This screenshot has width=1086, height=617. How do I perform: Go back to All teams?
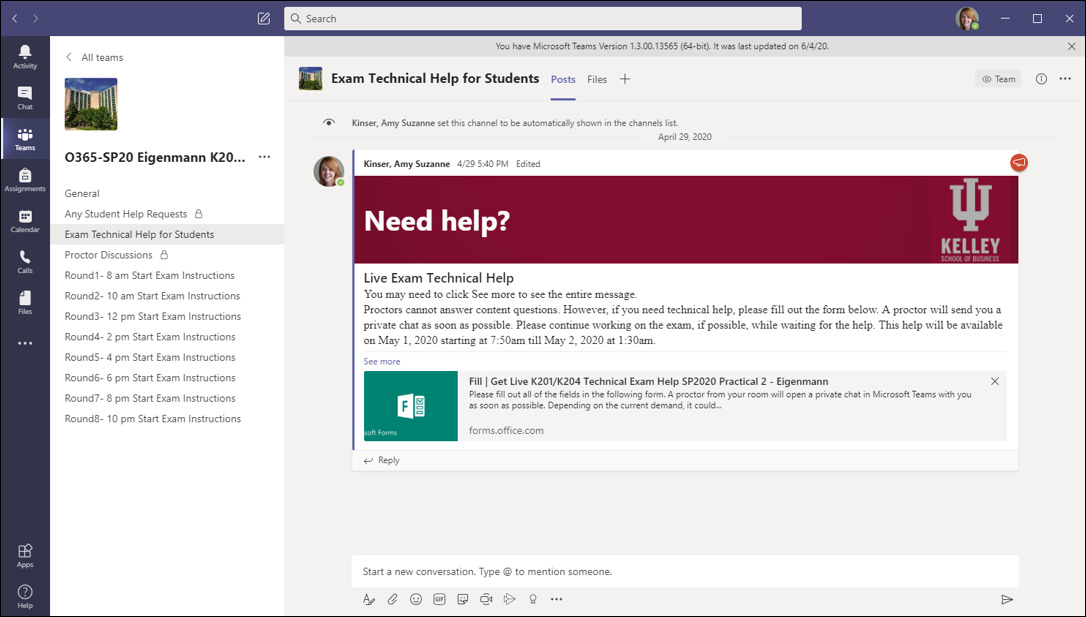(94, 57)
